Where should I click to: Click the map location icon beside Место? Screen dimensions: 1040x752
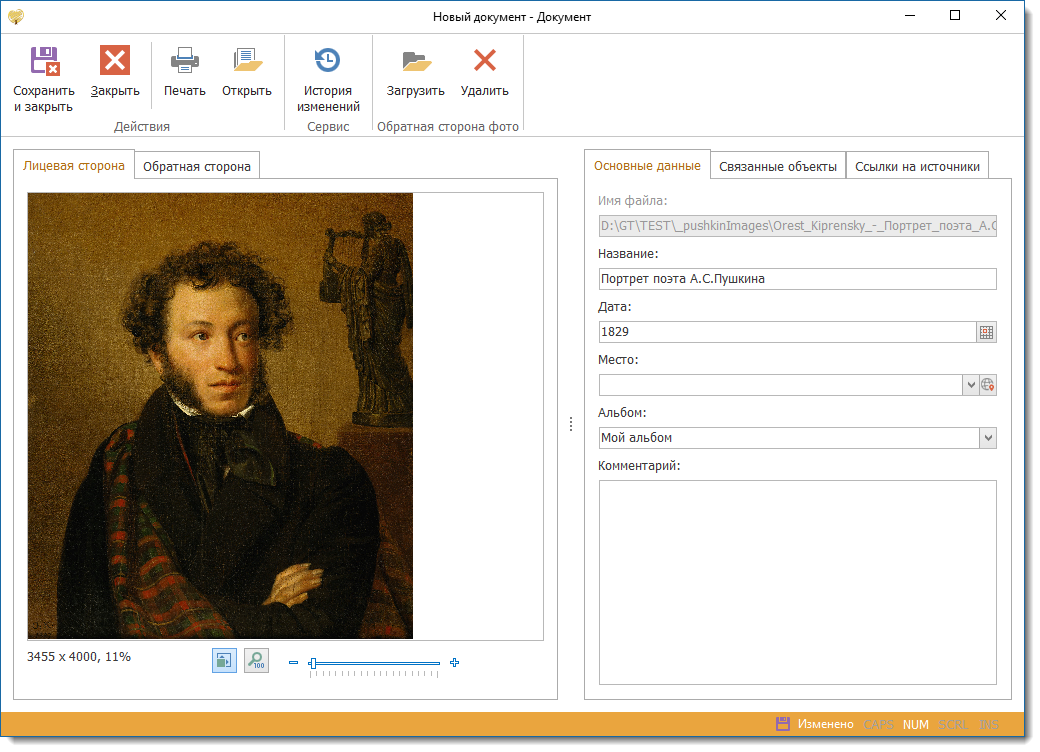coord(988,385)
